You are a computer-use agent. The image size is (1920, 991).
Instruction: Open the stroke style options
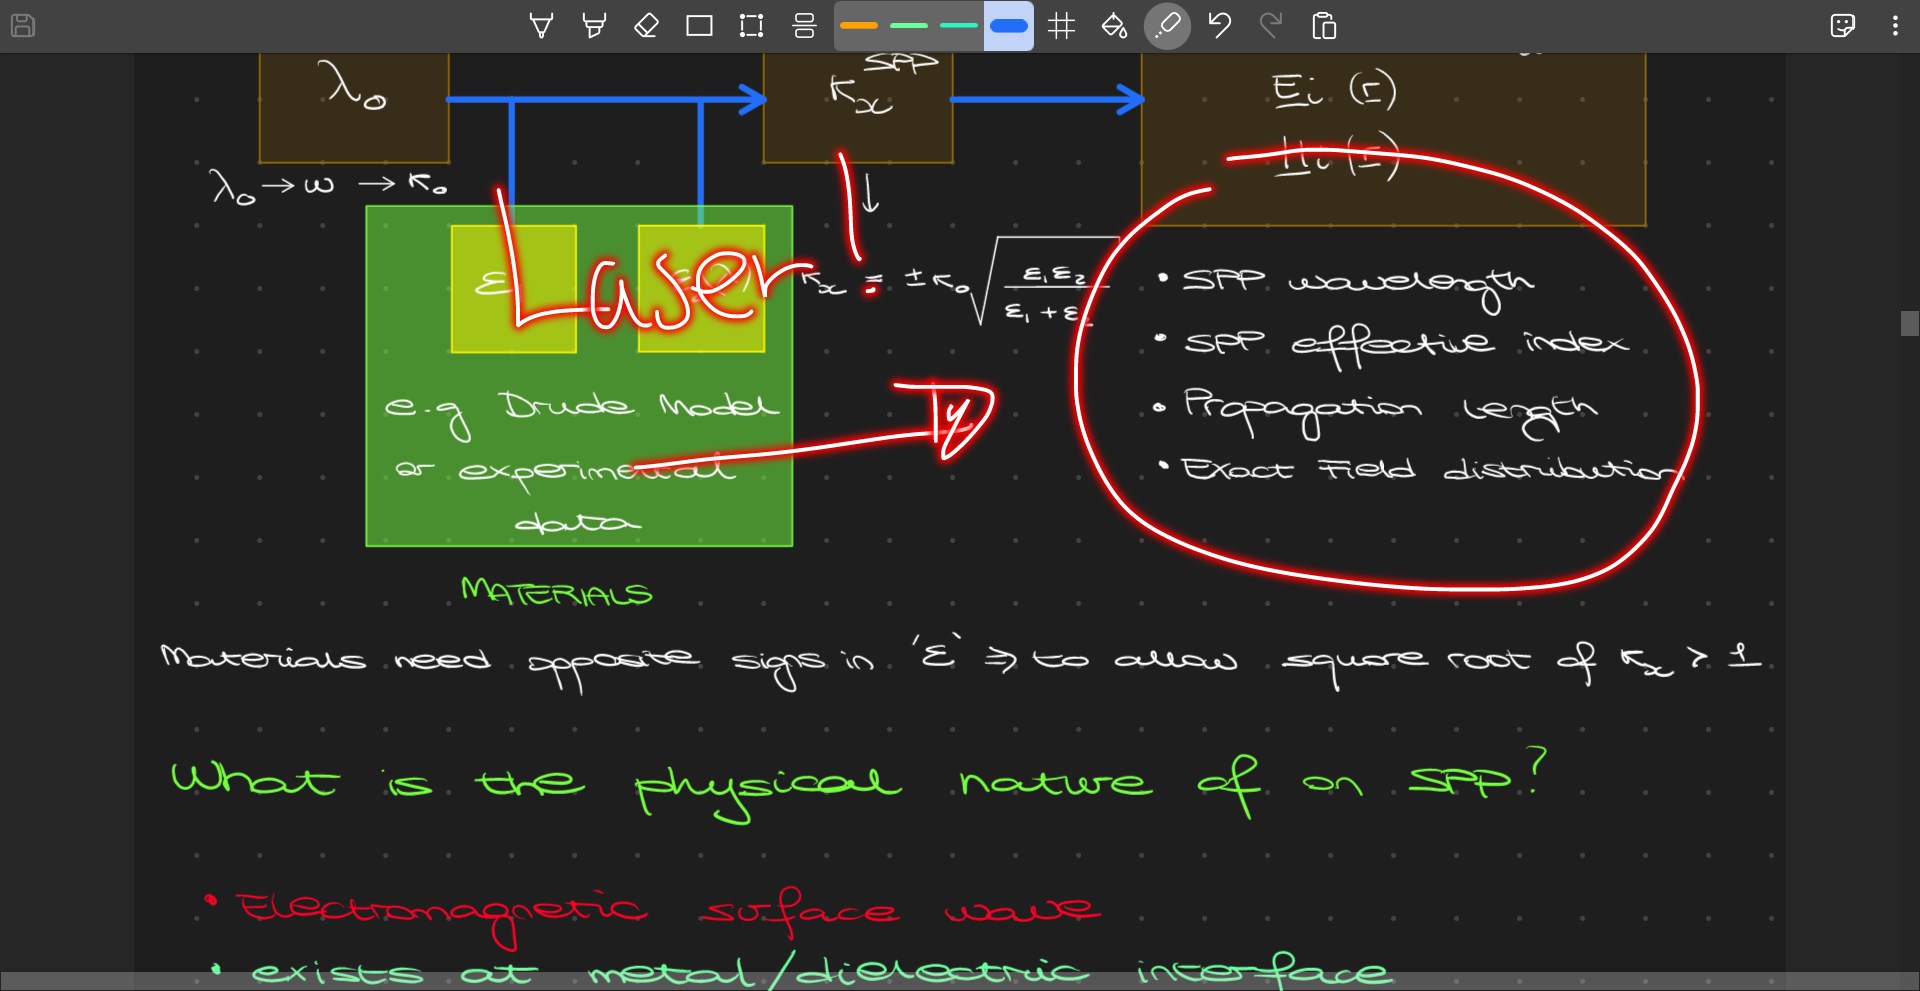tap(804, 25)
